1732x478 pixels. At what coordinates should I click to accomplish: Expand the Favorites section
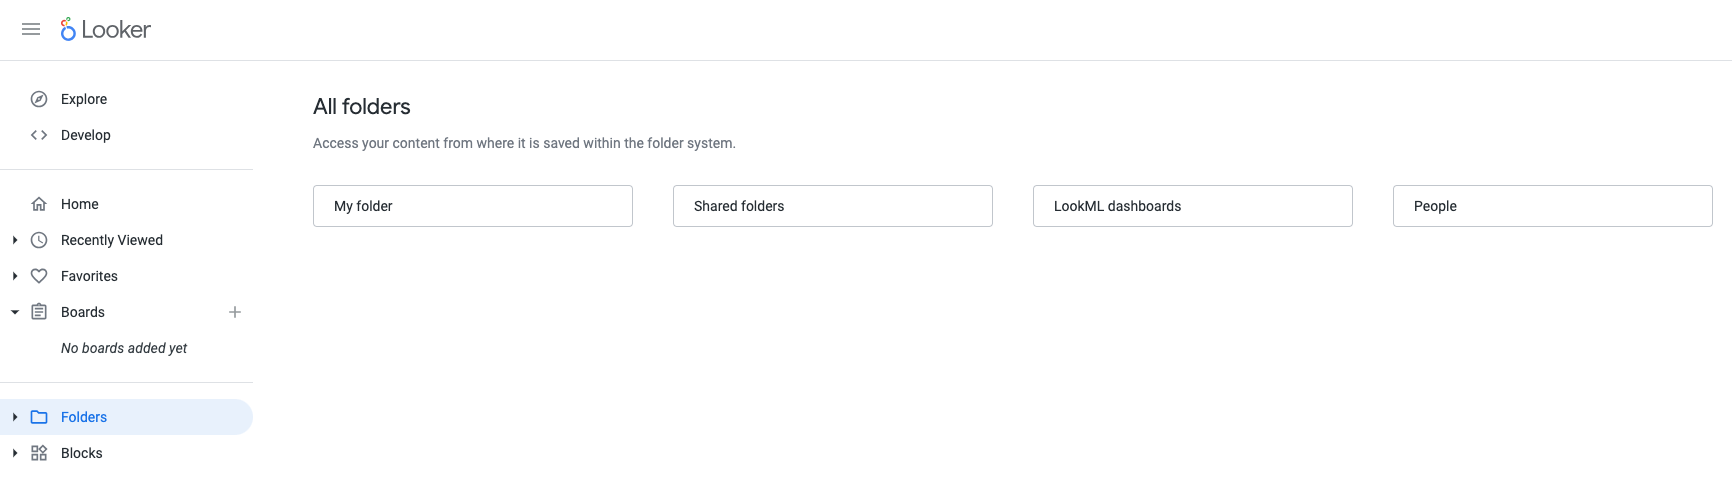(x=15, y=276)
